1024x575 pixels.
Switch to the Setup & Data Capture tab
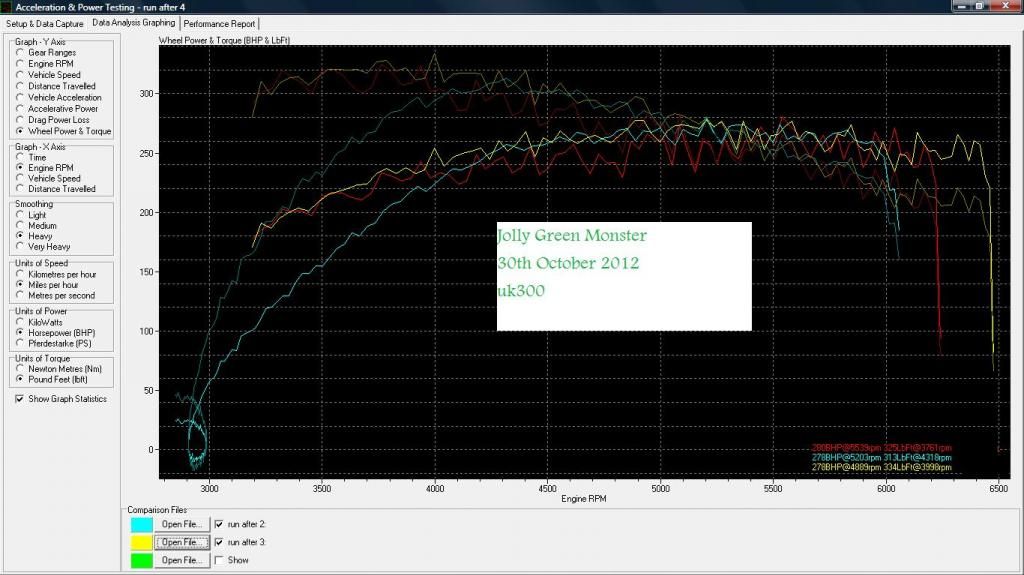(45, 23)
